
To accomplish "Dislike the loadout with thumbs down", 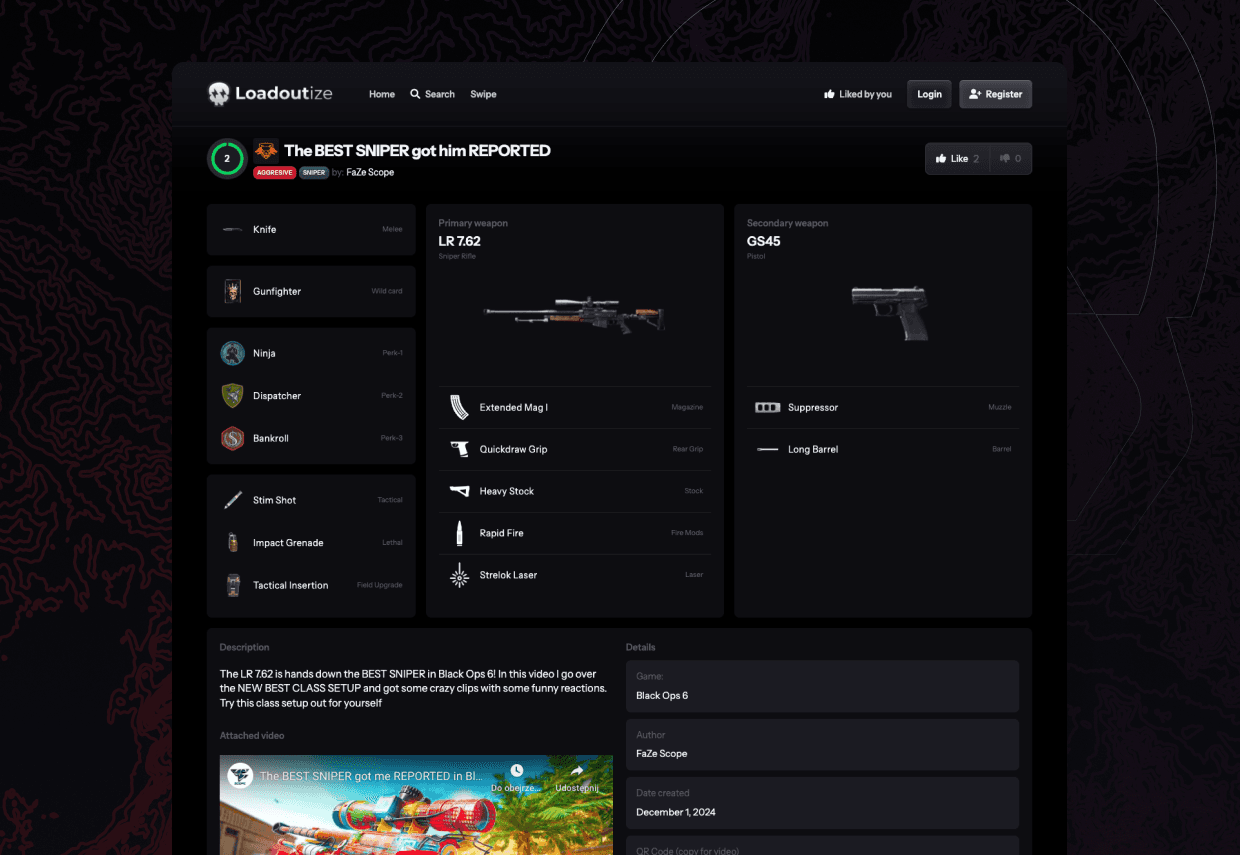I will [1011, 158].
